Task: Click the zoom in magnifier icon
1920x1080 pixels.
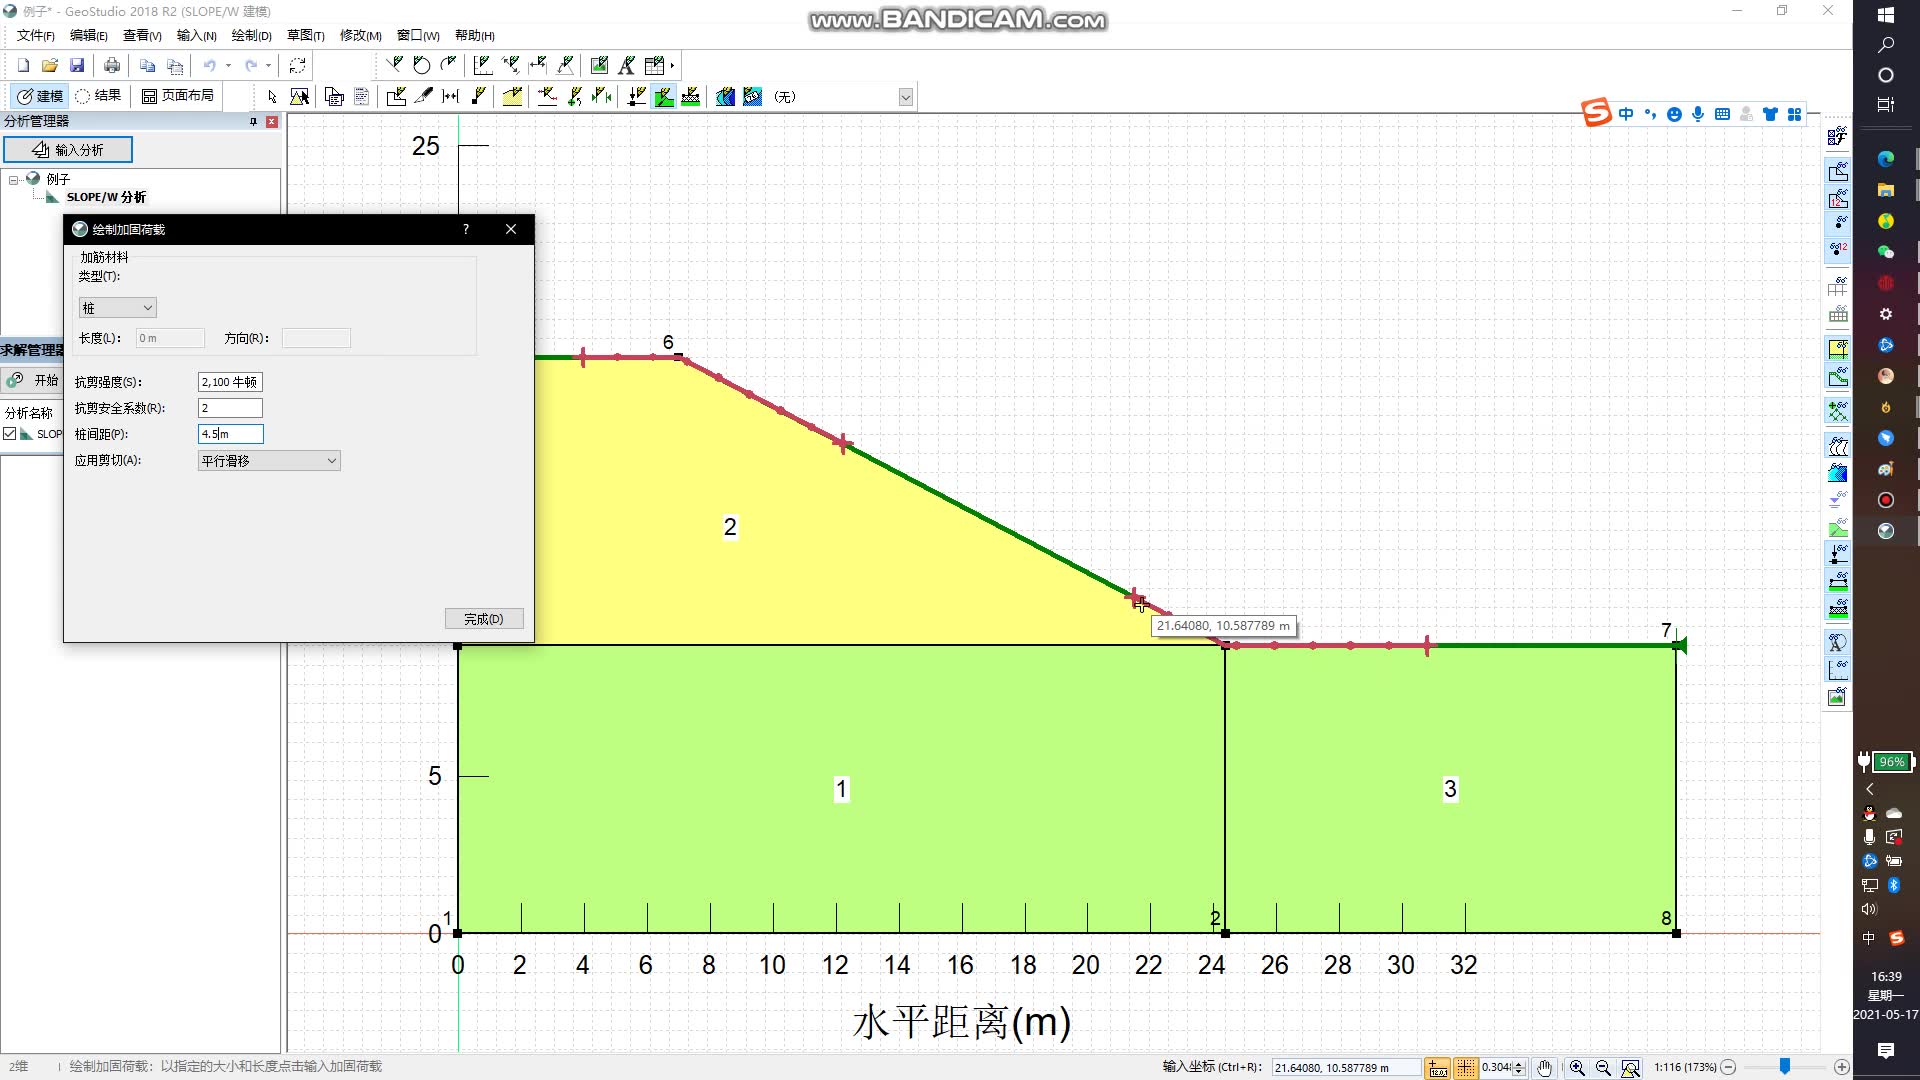Action: tap(1577, 1068)
